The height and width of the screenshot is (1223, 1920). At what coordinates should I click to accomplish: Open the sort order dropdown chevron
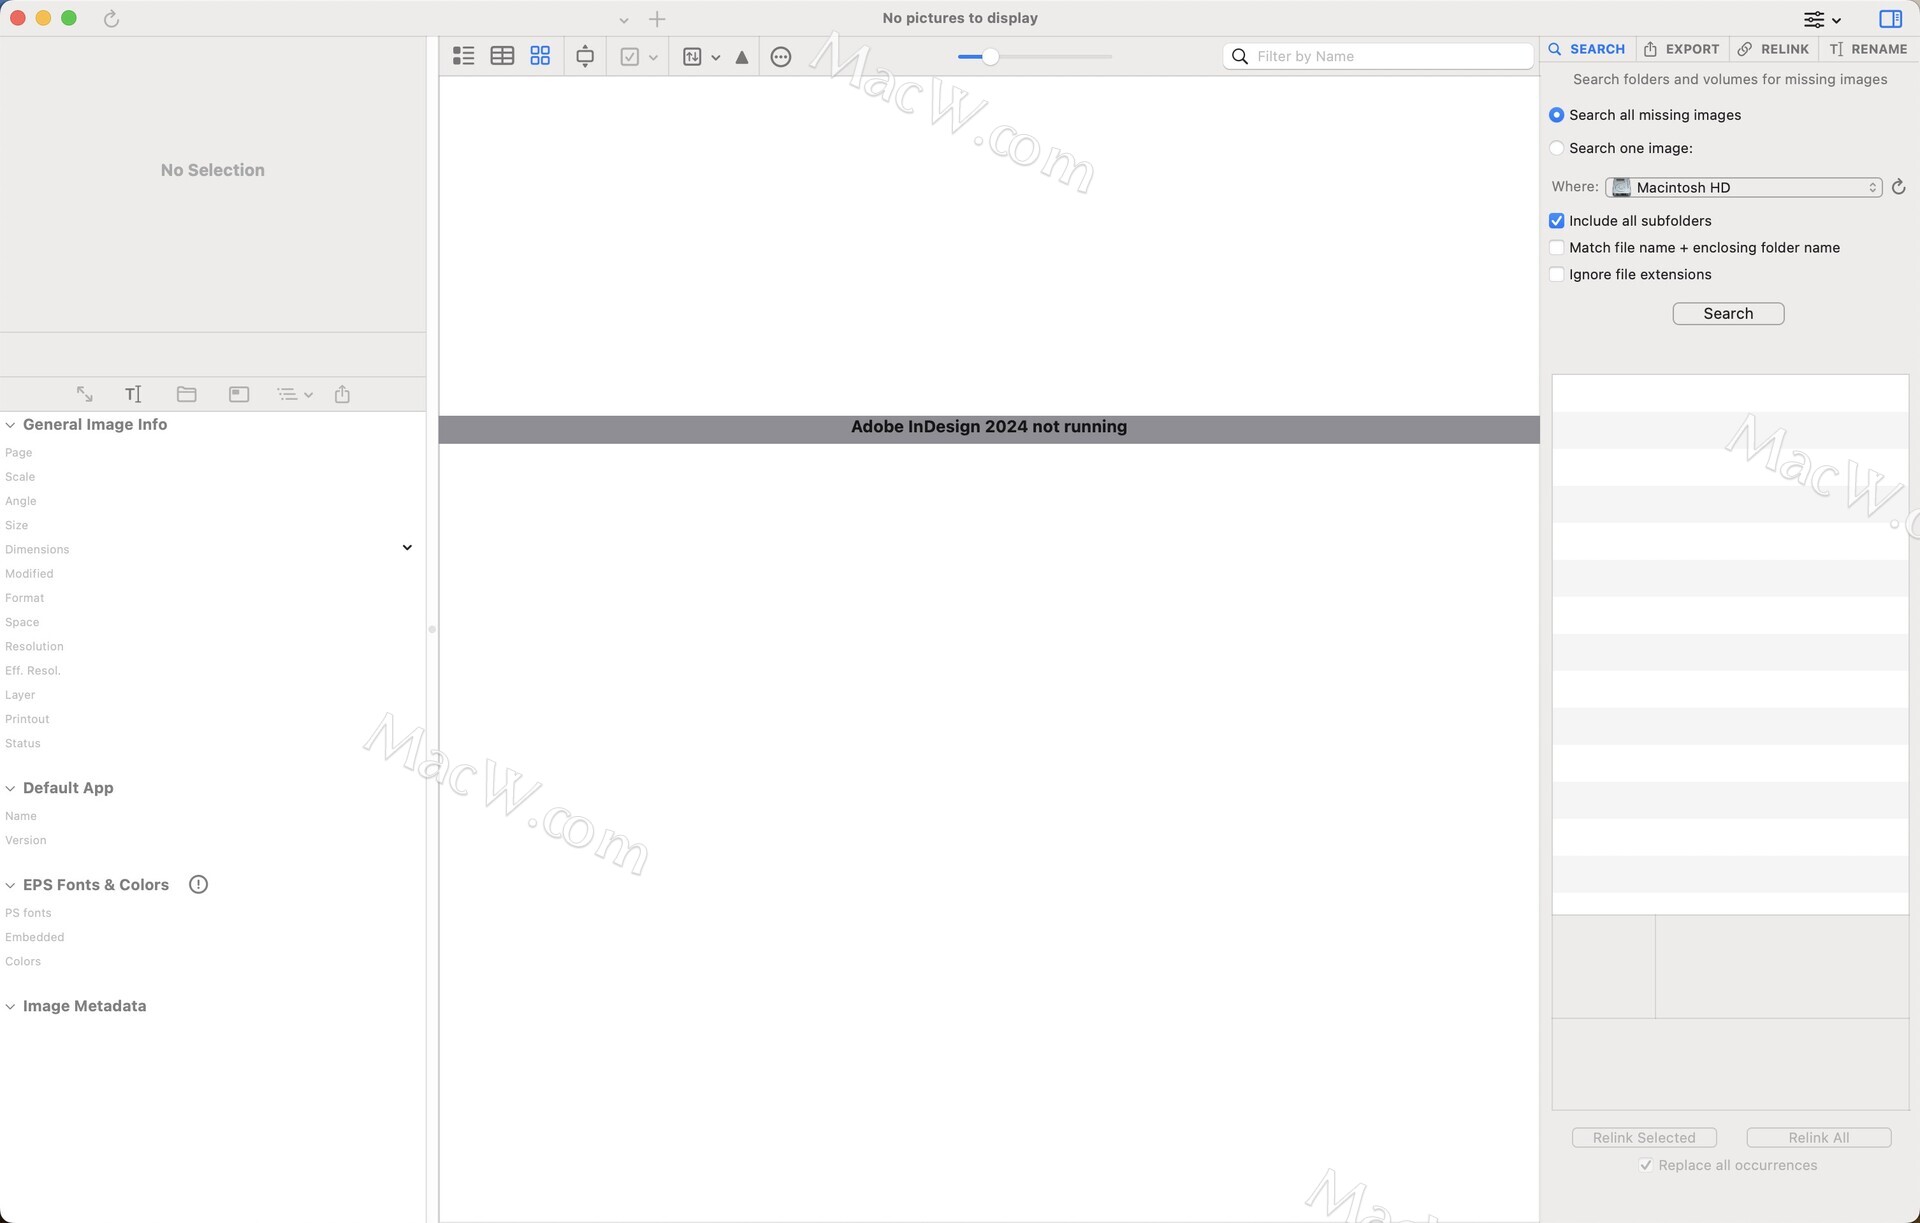pos(716,58)
